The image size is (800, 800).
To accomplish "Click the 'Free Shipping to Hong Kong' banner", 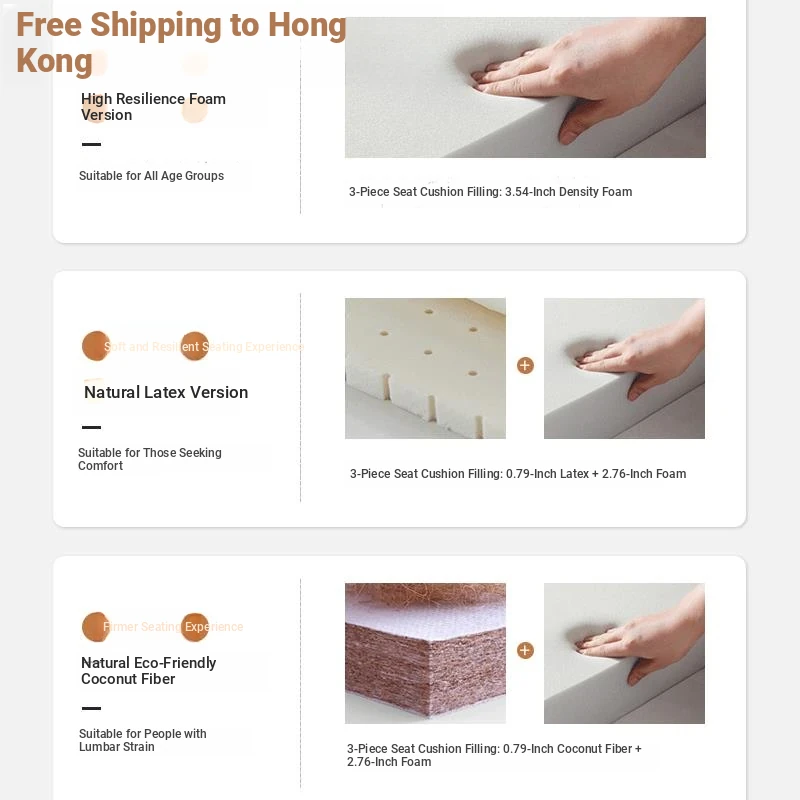I will click(181, 43).
